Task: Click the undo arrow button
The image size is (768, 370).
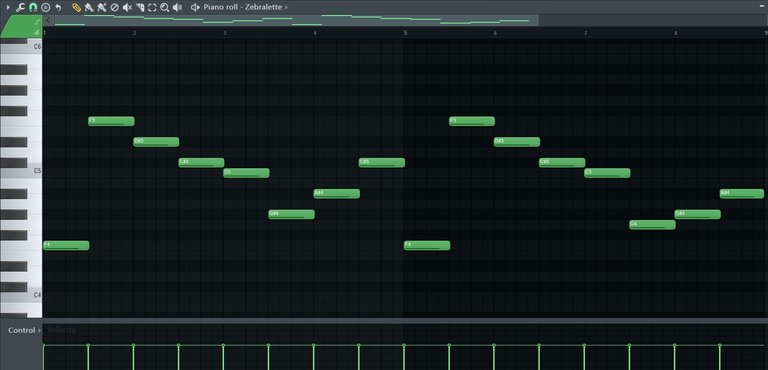Action: (58, 7)
